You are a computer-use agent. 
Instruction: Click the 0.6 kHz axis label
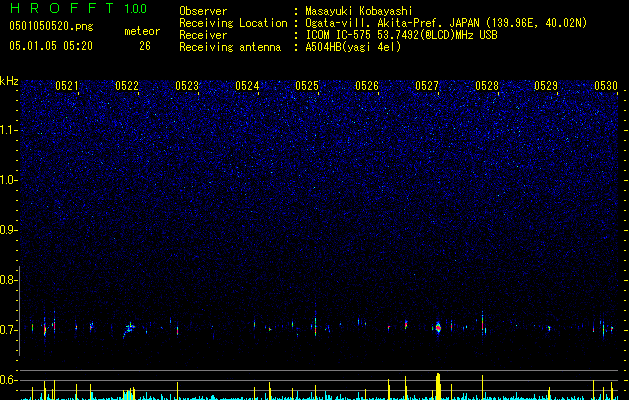click(x=7, y=380)
